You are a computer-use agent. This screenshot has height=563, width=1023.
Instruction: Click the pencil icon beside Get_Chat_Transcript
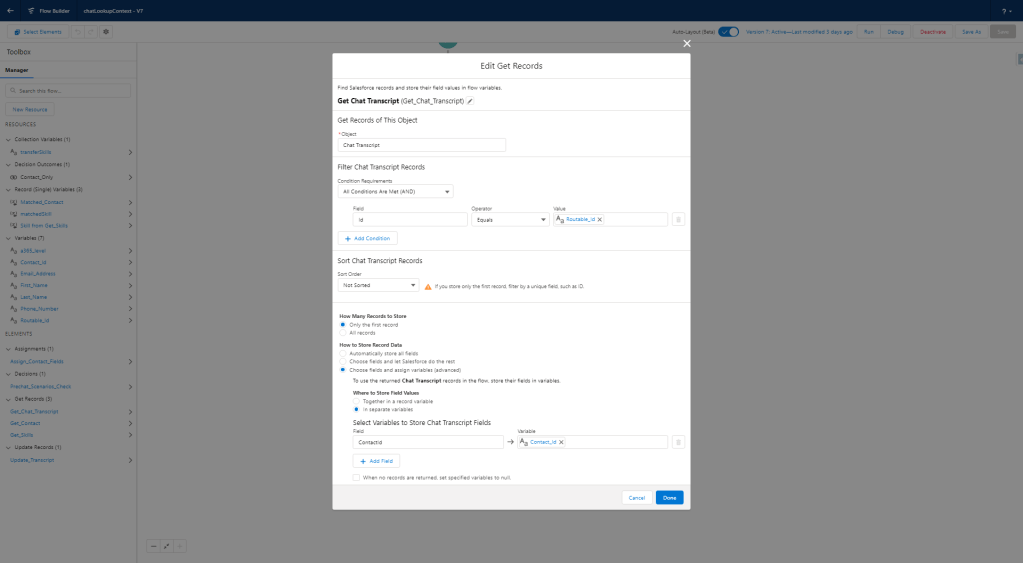[470, 101]
